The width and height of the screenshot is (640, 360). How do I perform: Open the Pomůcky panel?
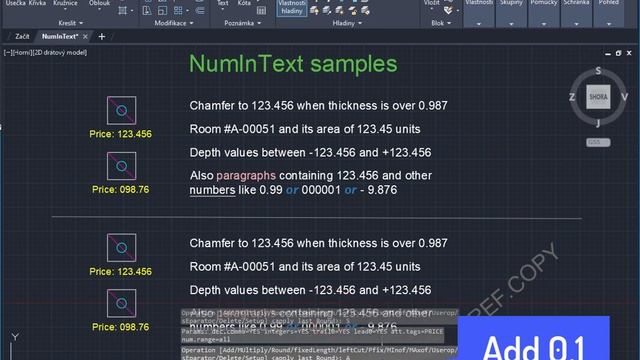(x=544, y=13)
